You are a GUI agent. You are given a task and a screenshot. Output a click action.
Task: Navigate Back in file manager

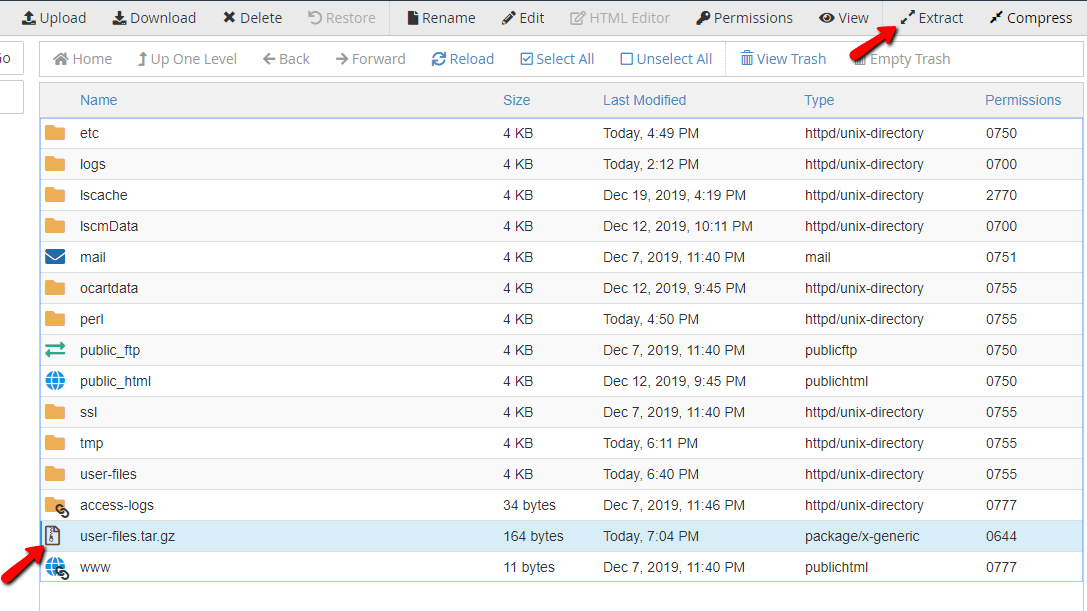coord(286,59)
